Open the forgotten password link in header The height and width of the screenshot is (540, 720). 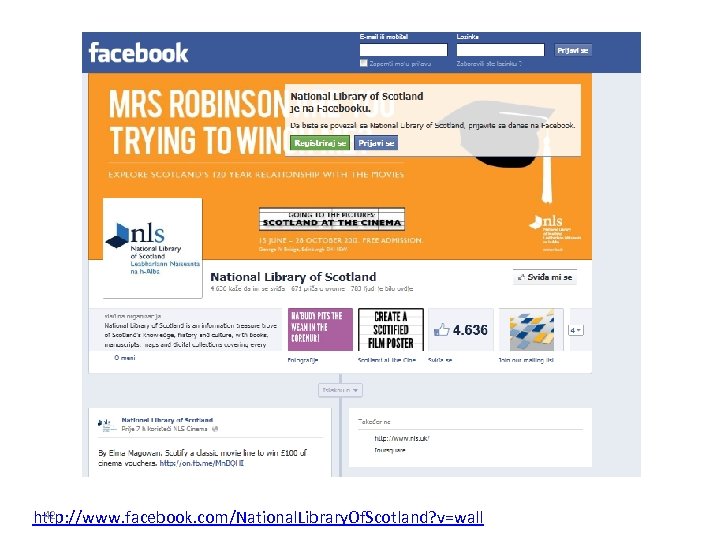[489, 64]
